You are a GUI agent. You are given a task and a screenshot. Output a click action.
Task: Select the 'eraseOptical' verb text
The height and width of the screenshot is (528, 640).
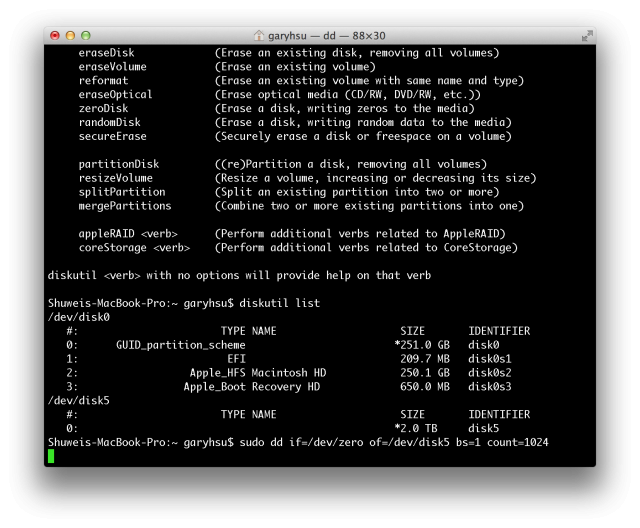coord(116,94)
